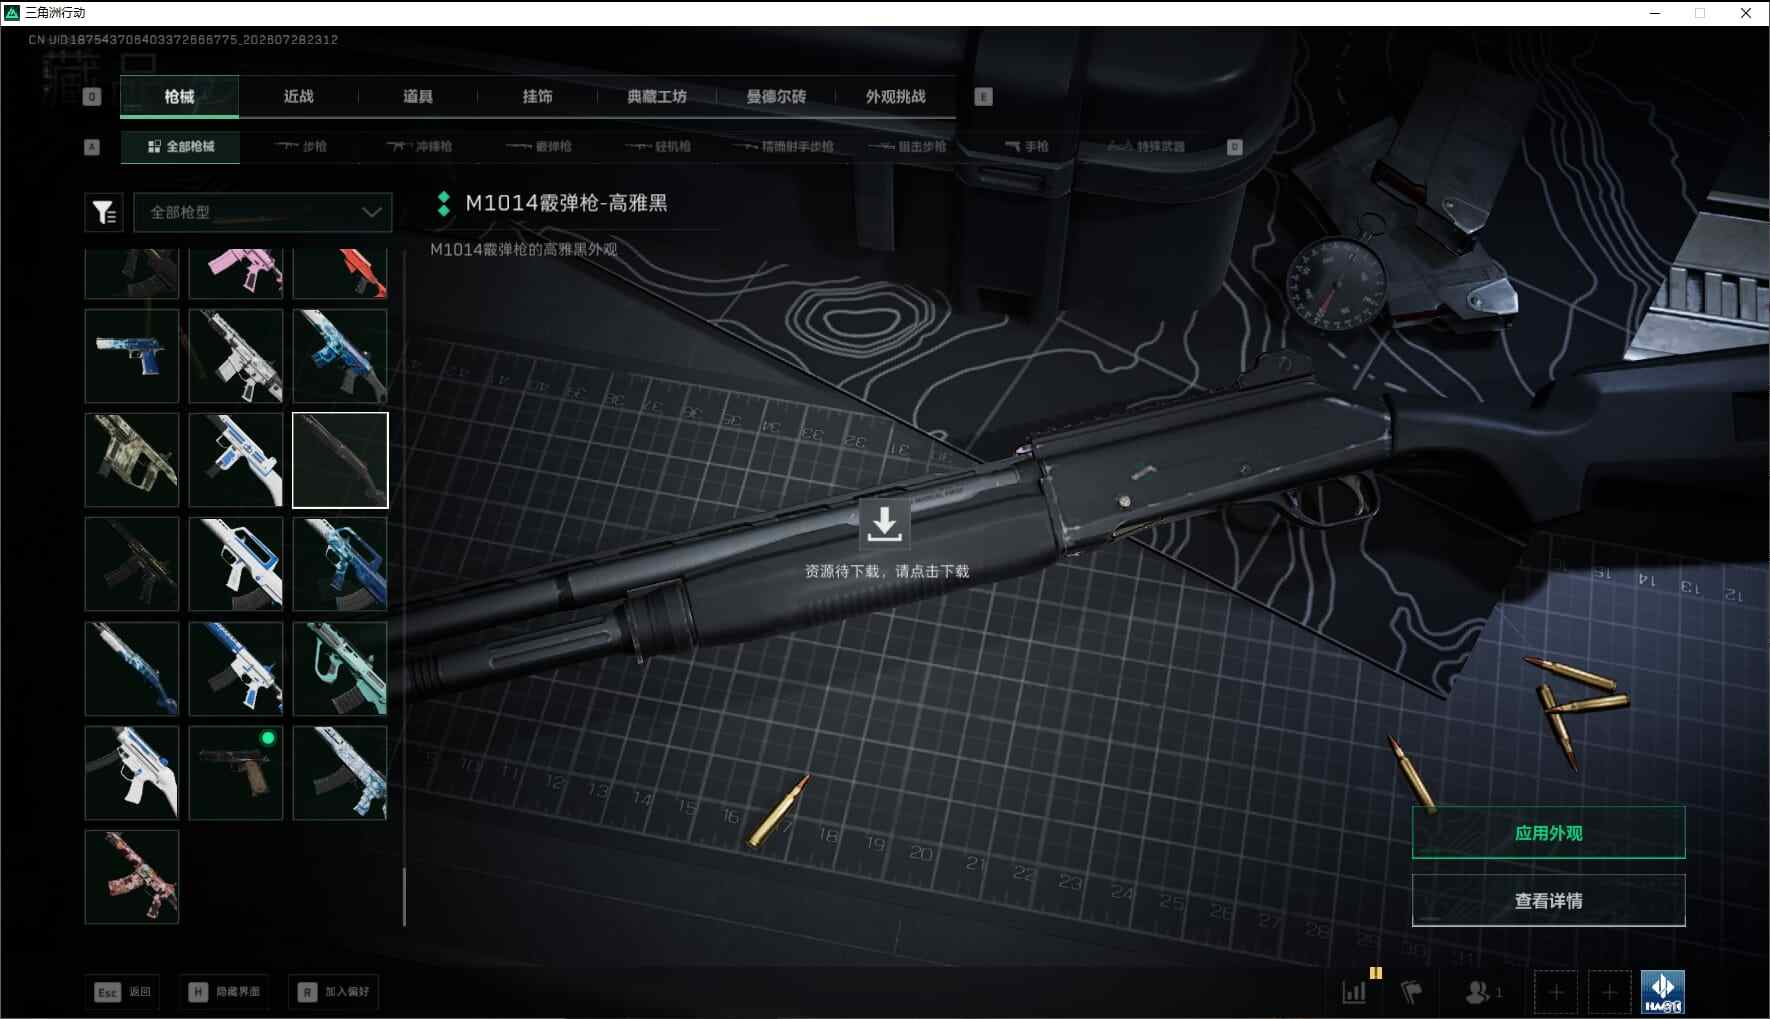Click the 应用外观 apply skin button

click(1548, 833)
